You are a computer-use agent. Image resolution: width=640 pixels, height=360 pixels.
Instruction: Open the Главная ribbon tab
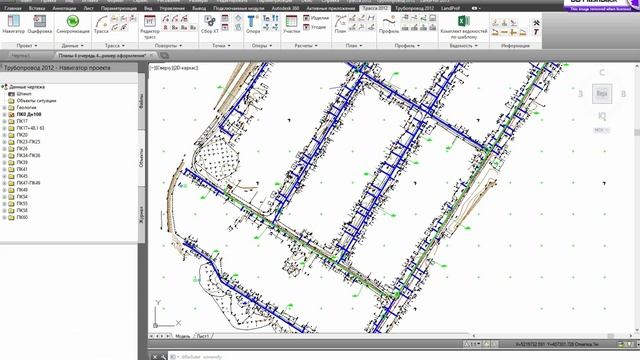[x=13, y=8]
